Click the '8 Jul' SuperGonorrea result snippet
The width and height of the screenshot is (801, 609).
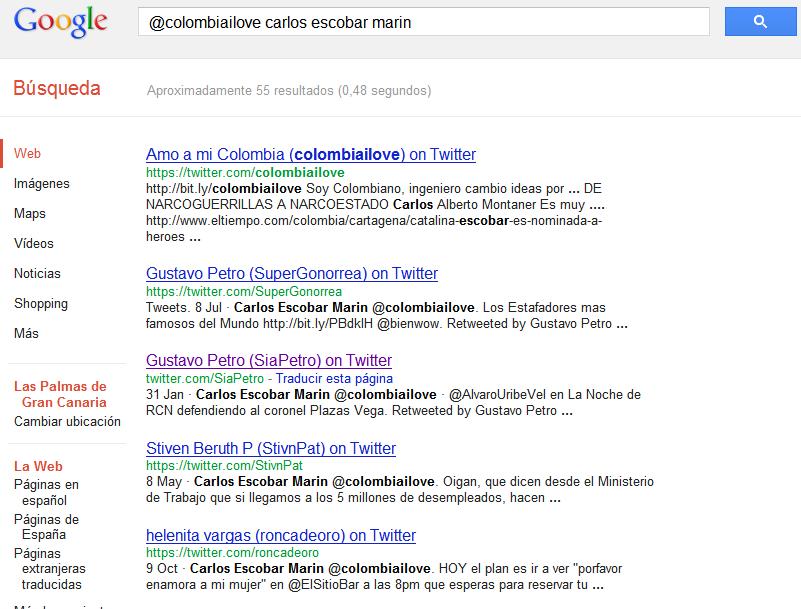[387, 315]
